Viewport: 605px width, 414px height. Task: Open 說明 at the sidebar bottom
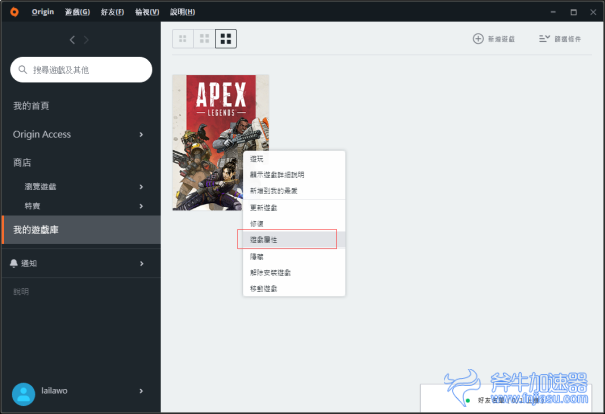[21, 292]
